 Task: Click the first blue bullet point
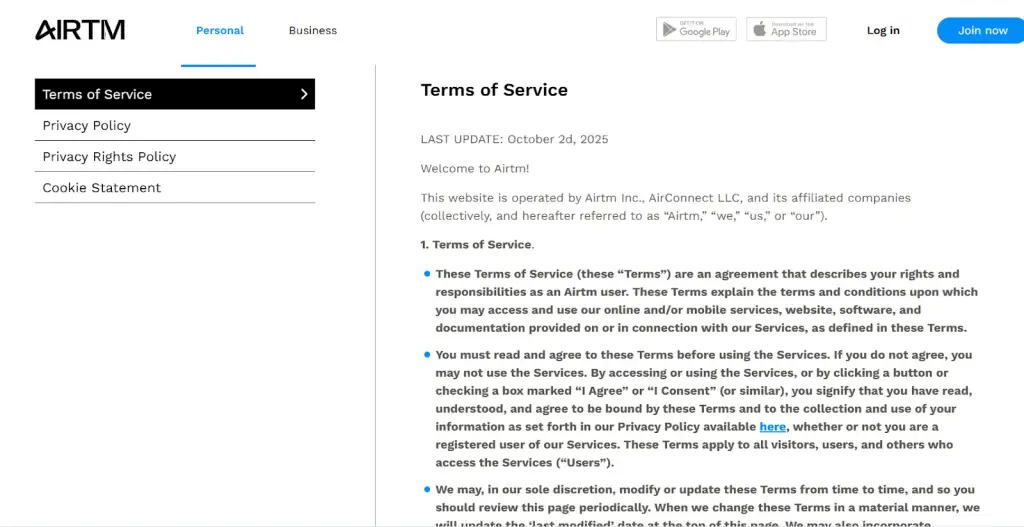coord(427,274)
